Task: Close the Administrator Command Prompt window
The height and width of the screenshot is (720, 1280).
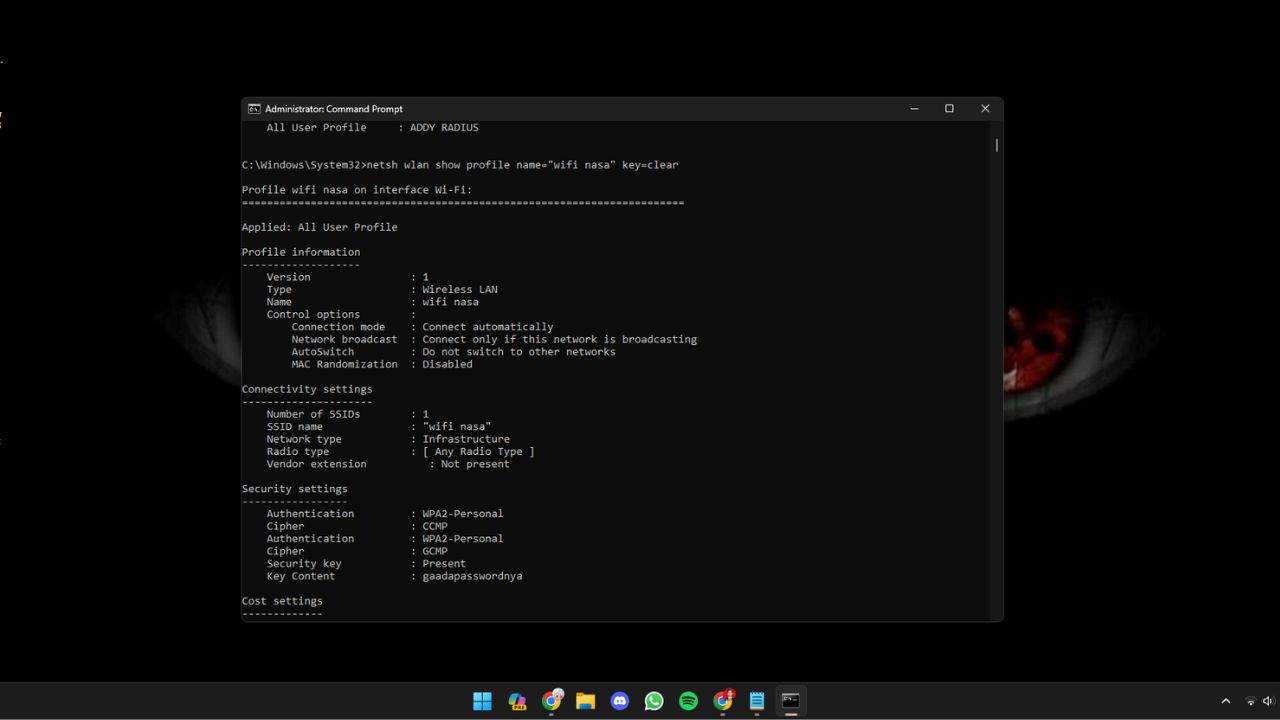Action: coord(985,109)
